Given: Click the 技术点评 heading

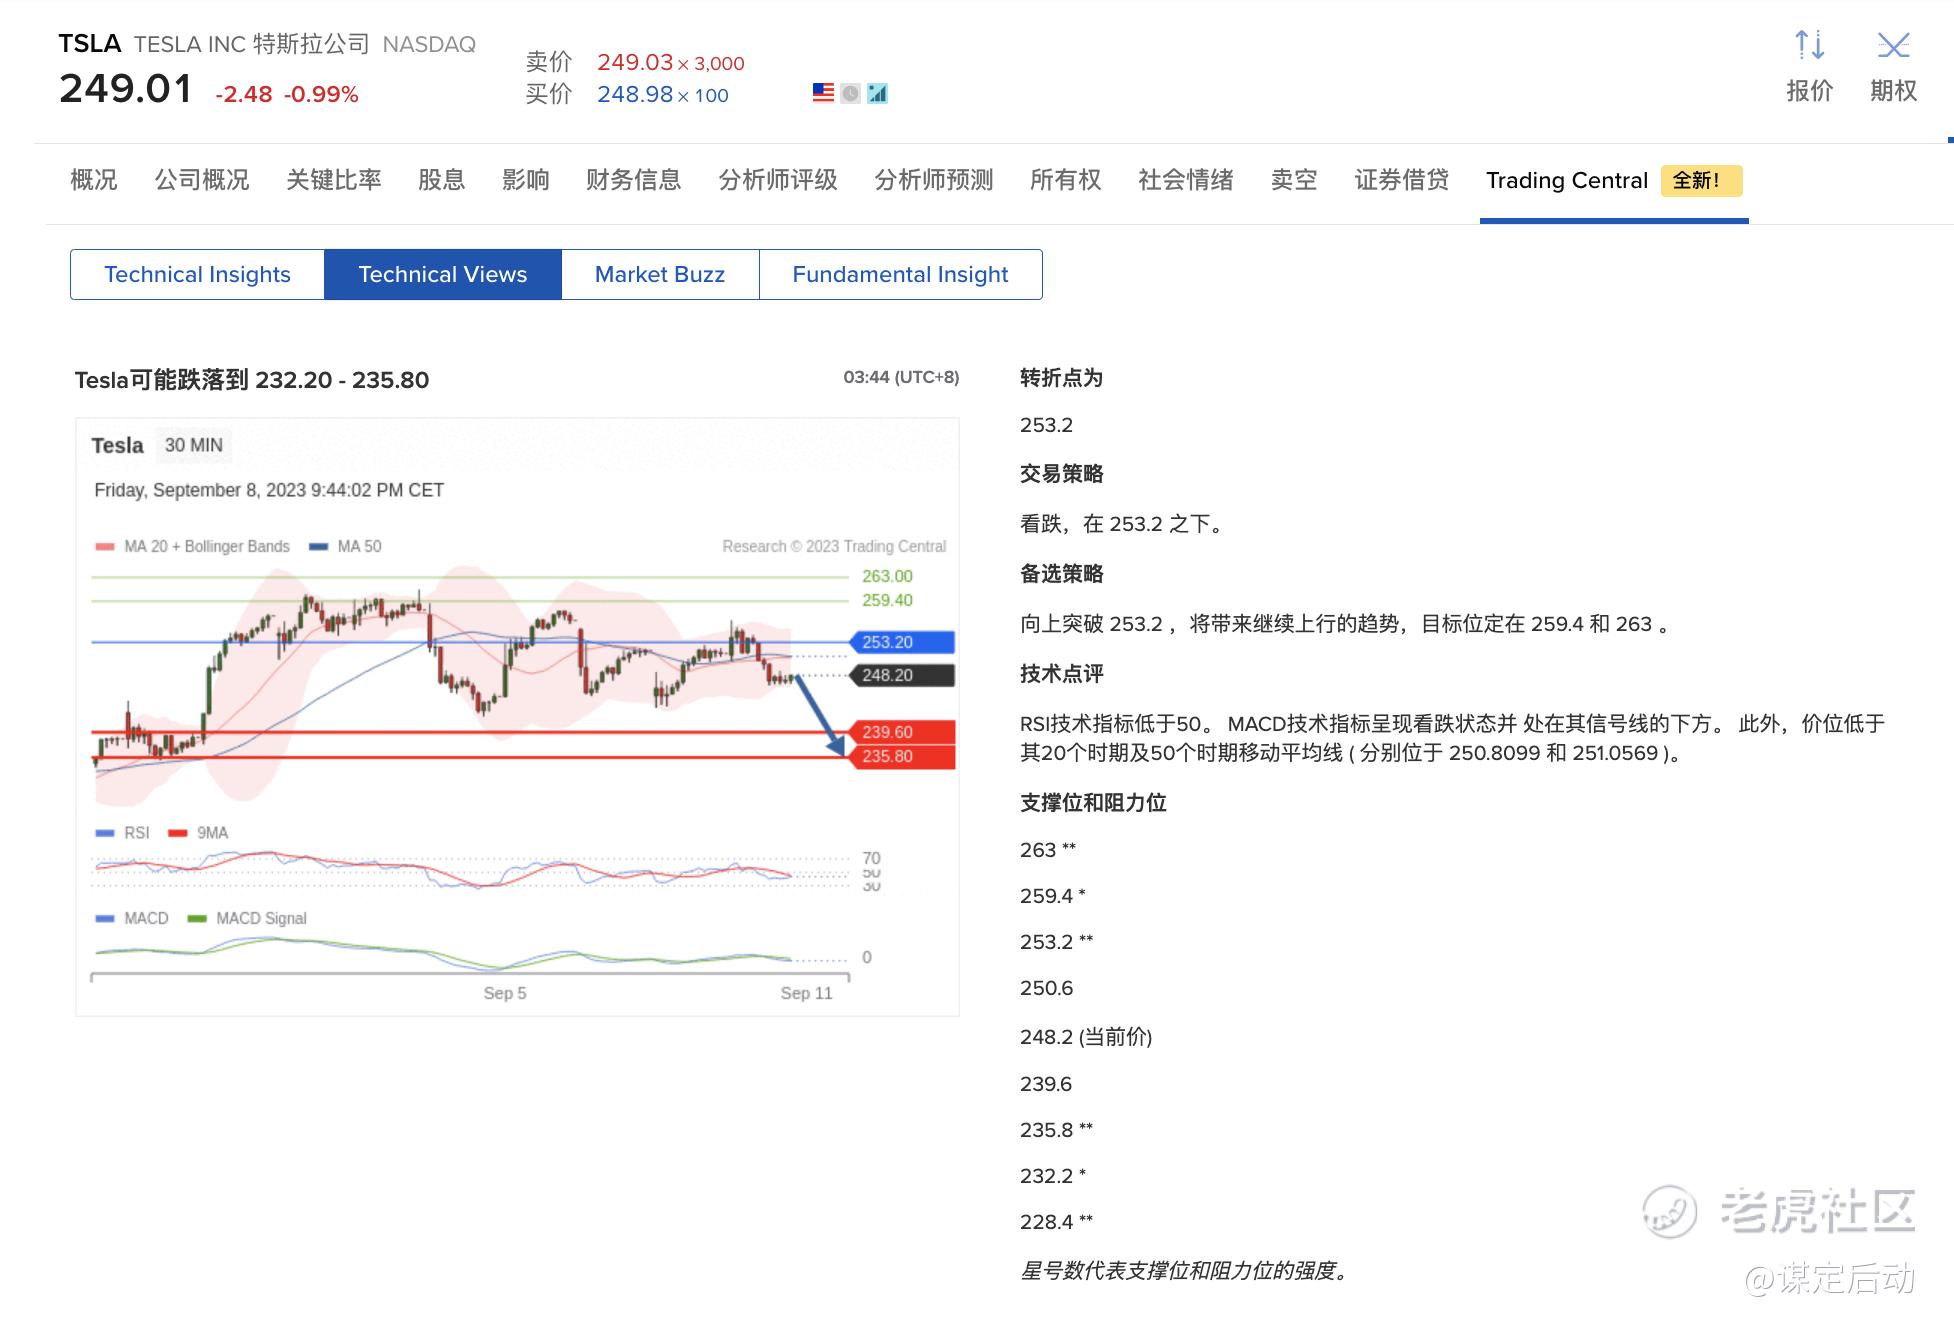Looking at the screenshot, I should [1061, 674].
